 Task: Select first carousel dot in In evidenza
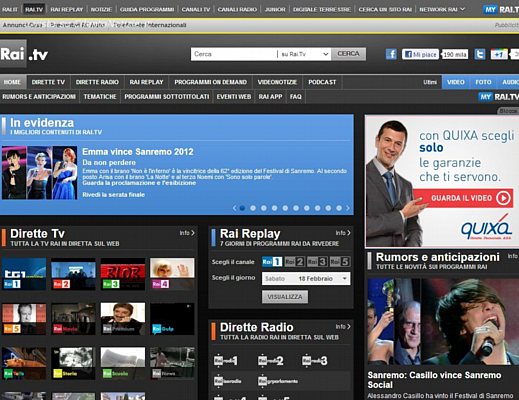click(242, 208)
